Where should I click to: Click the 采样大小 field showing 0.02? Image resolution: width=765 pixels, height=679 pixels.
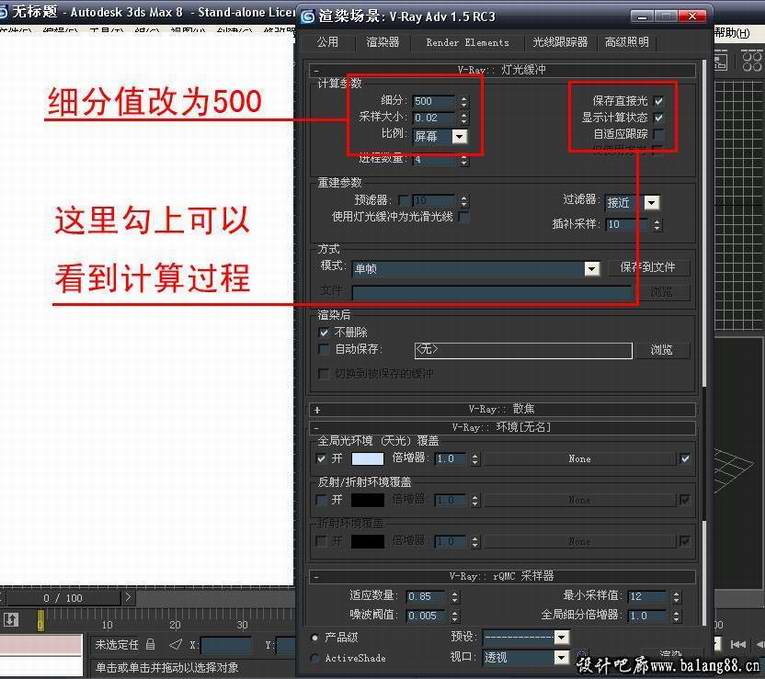pyautogui.click(x=433, y=118)
